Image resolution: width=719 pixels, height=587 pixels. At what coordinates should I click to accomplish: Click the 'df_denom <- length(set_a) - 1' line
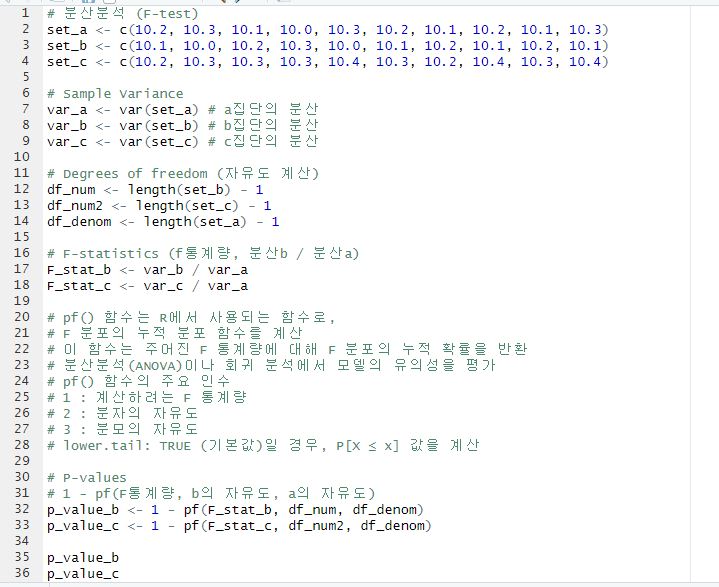tap(163, 222)
